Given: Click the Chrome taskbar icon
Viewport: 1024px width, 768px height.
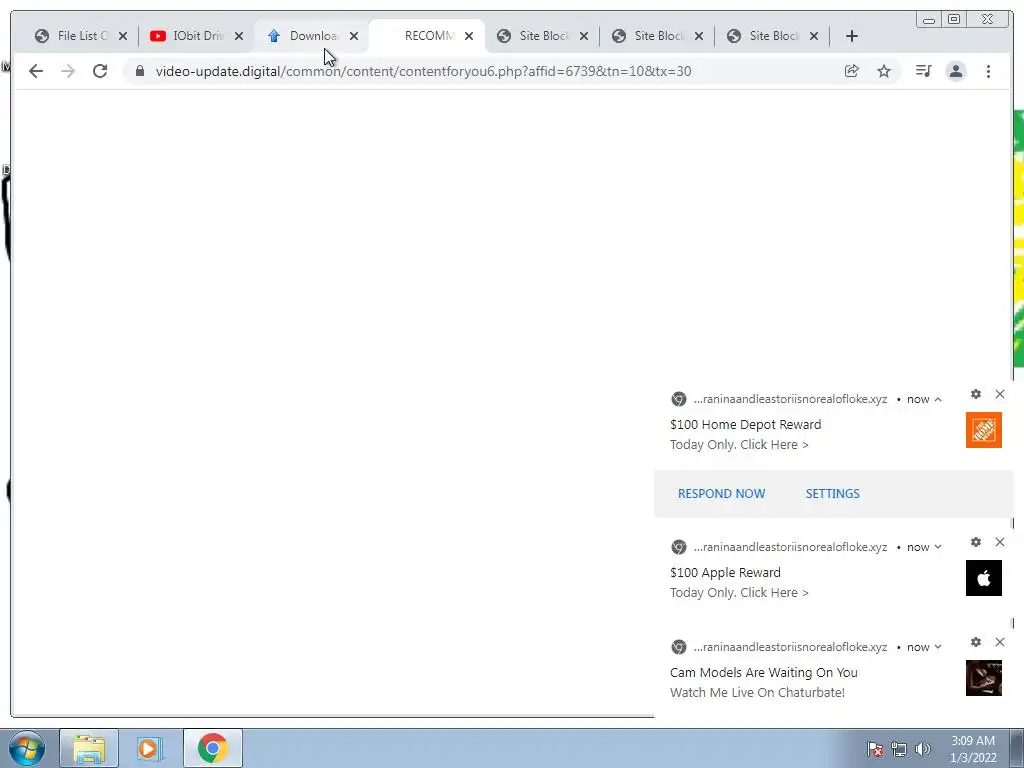Looking at the screenshot, I should (212, 748).
